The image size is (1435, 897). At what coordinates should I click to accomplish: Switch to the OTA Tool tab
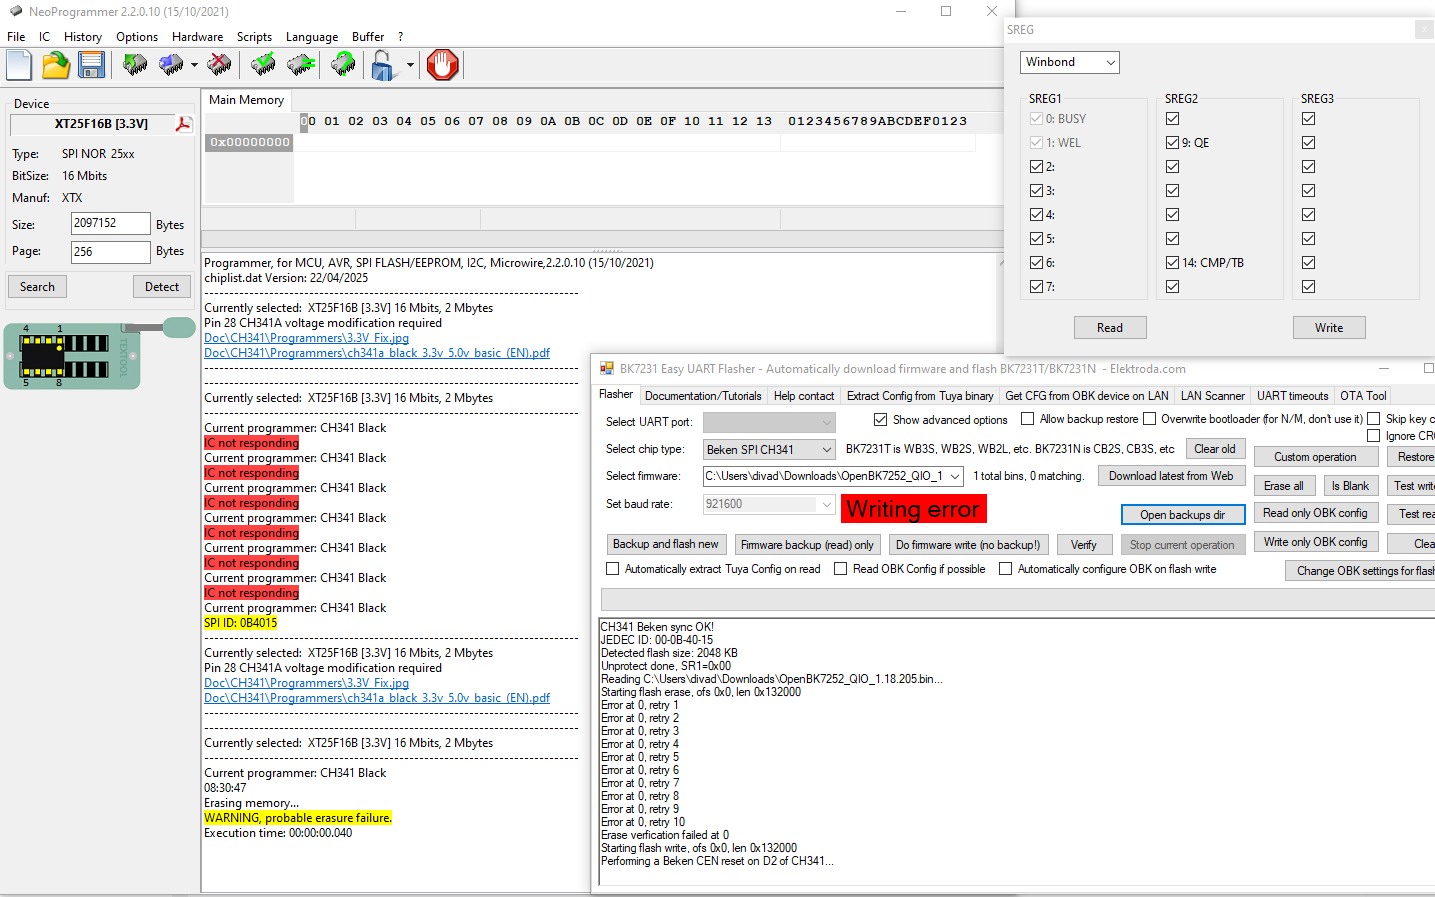click(1363, 396)
